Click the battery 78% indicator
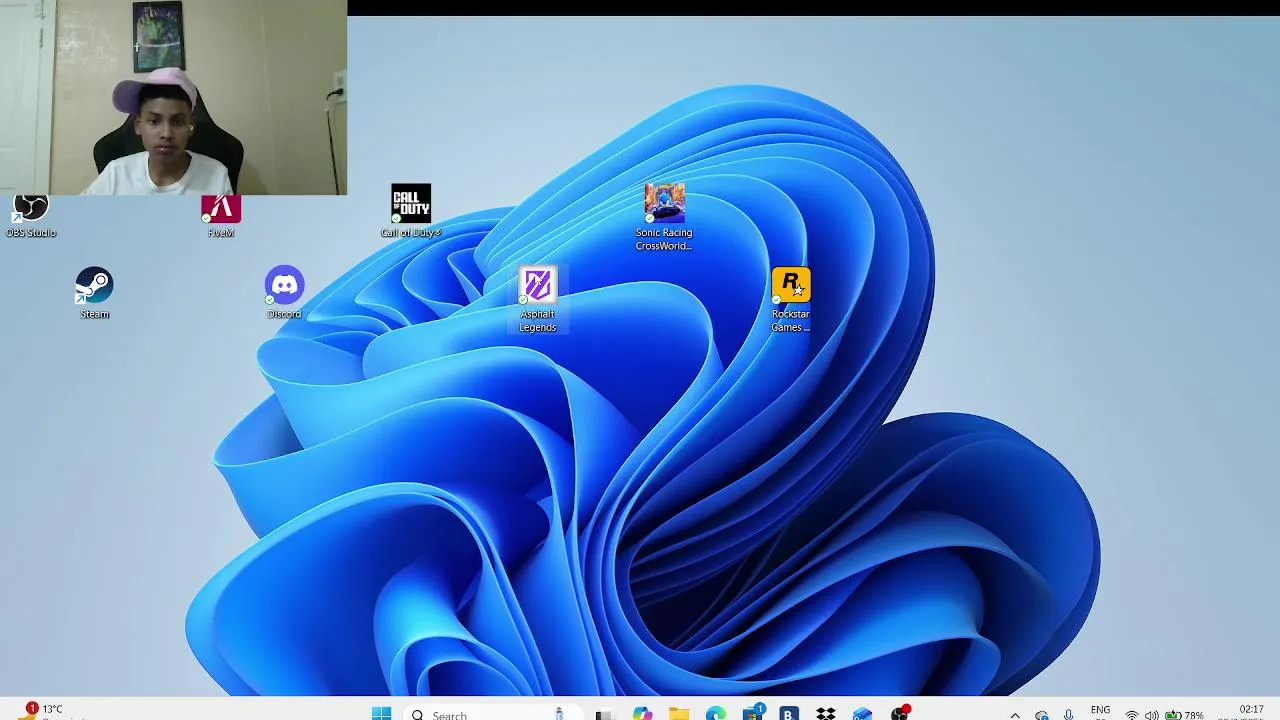Viewport: 1280px width, 720px height. 1184,715
